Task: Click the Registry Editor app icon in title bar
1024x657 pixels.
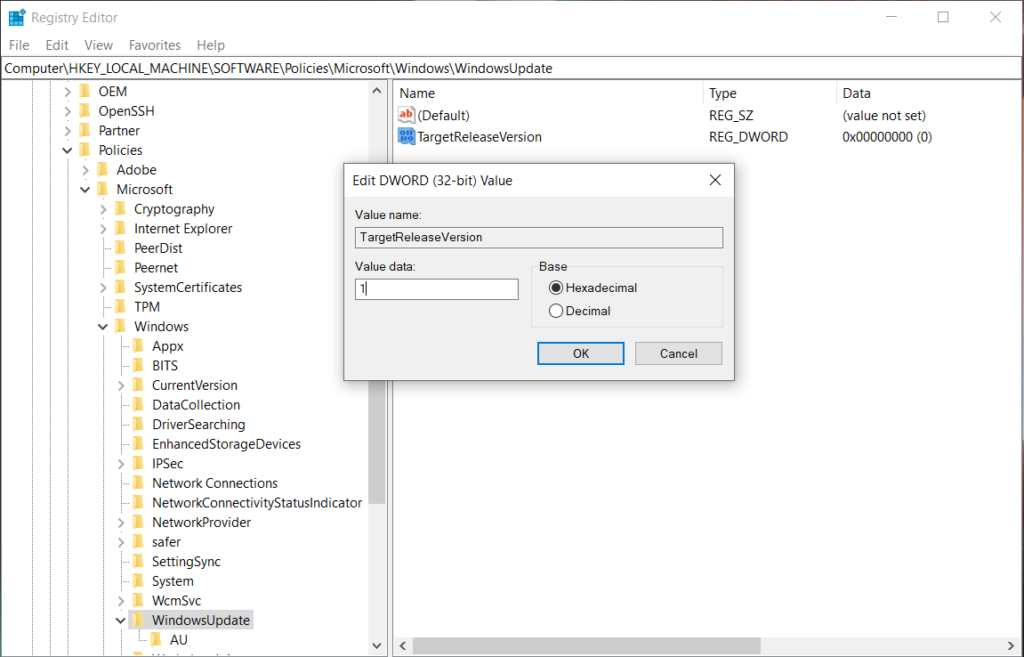Action: pyautogui.click(x=17, y=17)
